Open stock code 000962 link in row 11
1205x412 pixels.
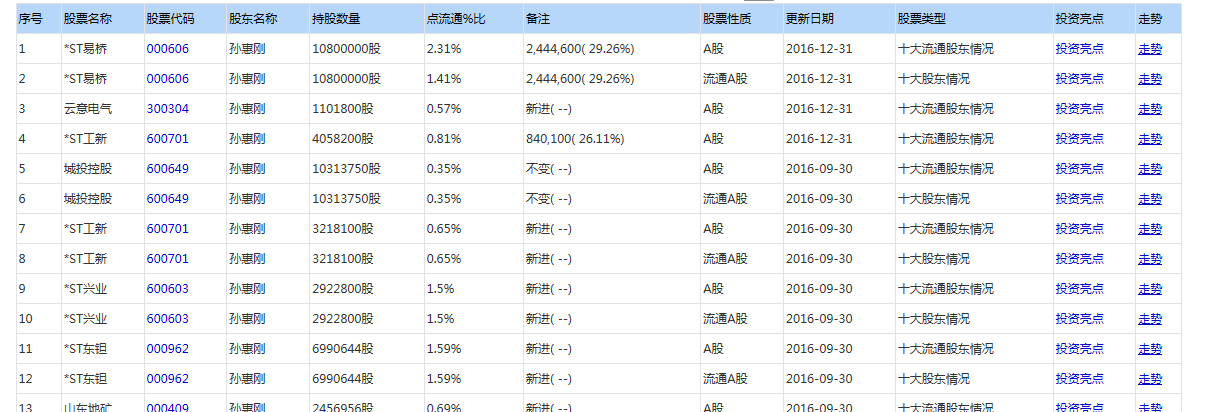coord(167,348)
